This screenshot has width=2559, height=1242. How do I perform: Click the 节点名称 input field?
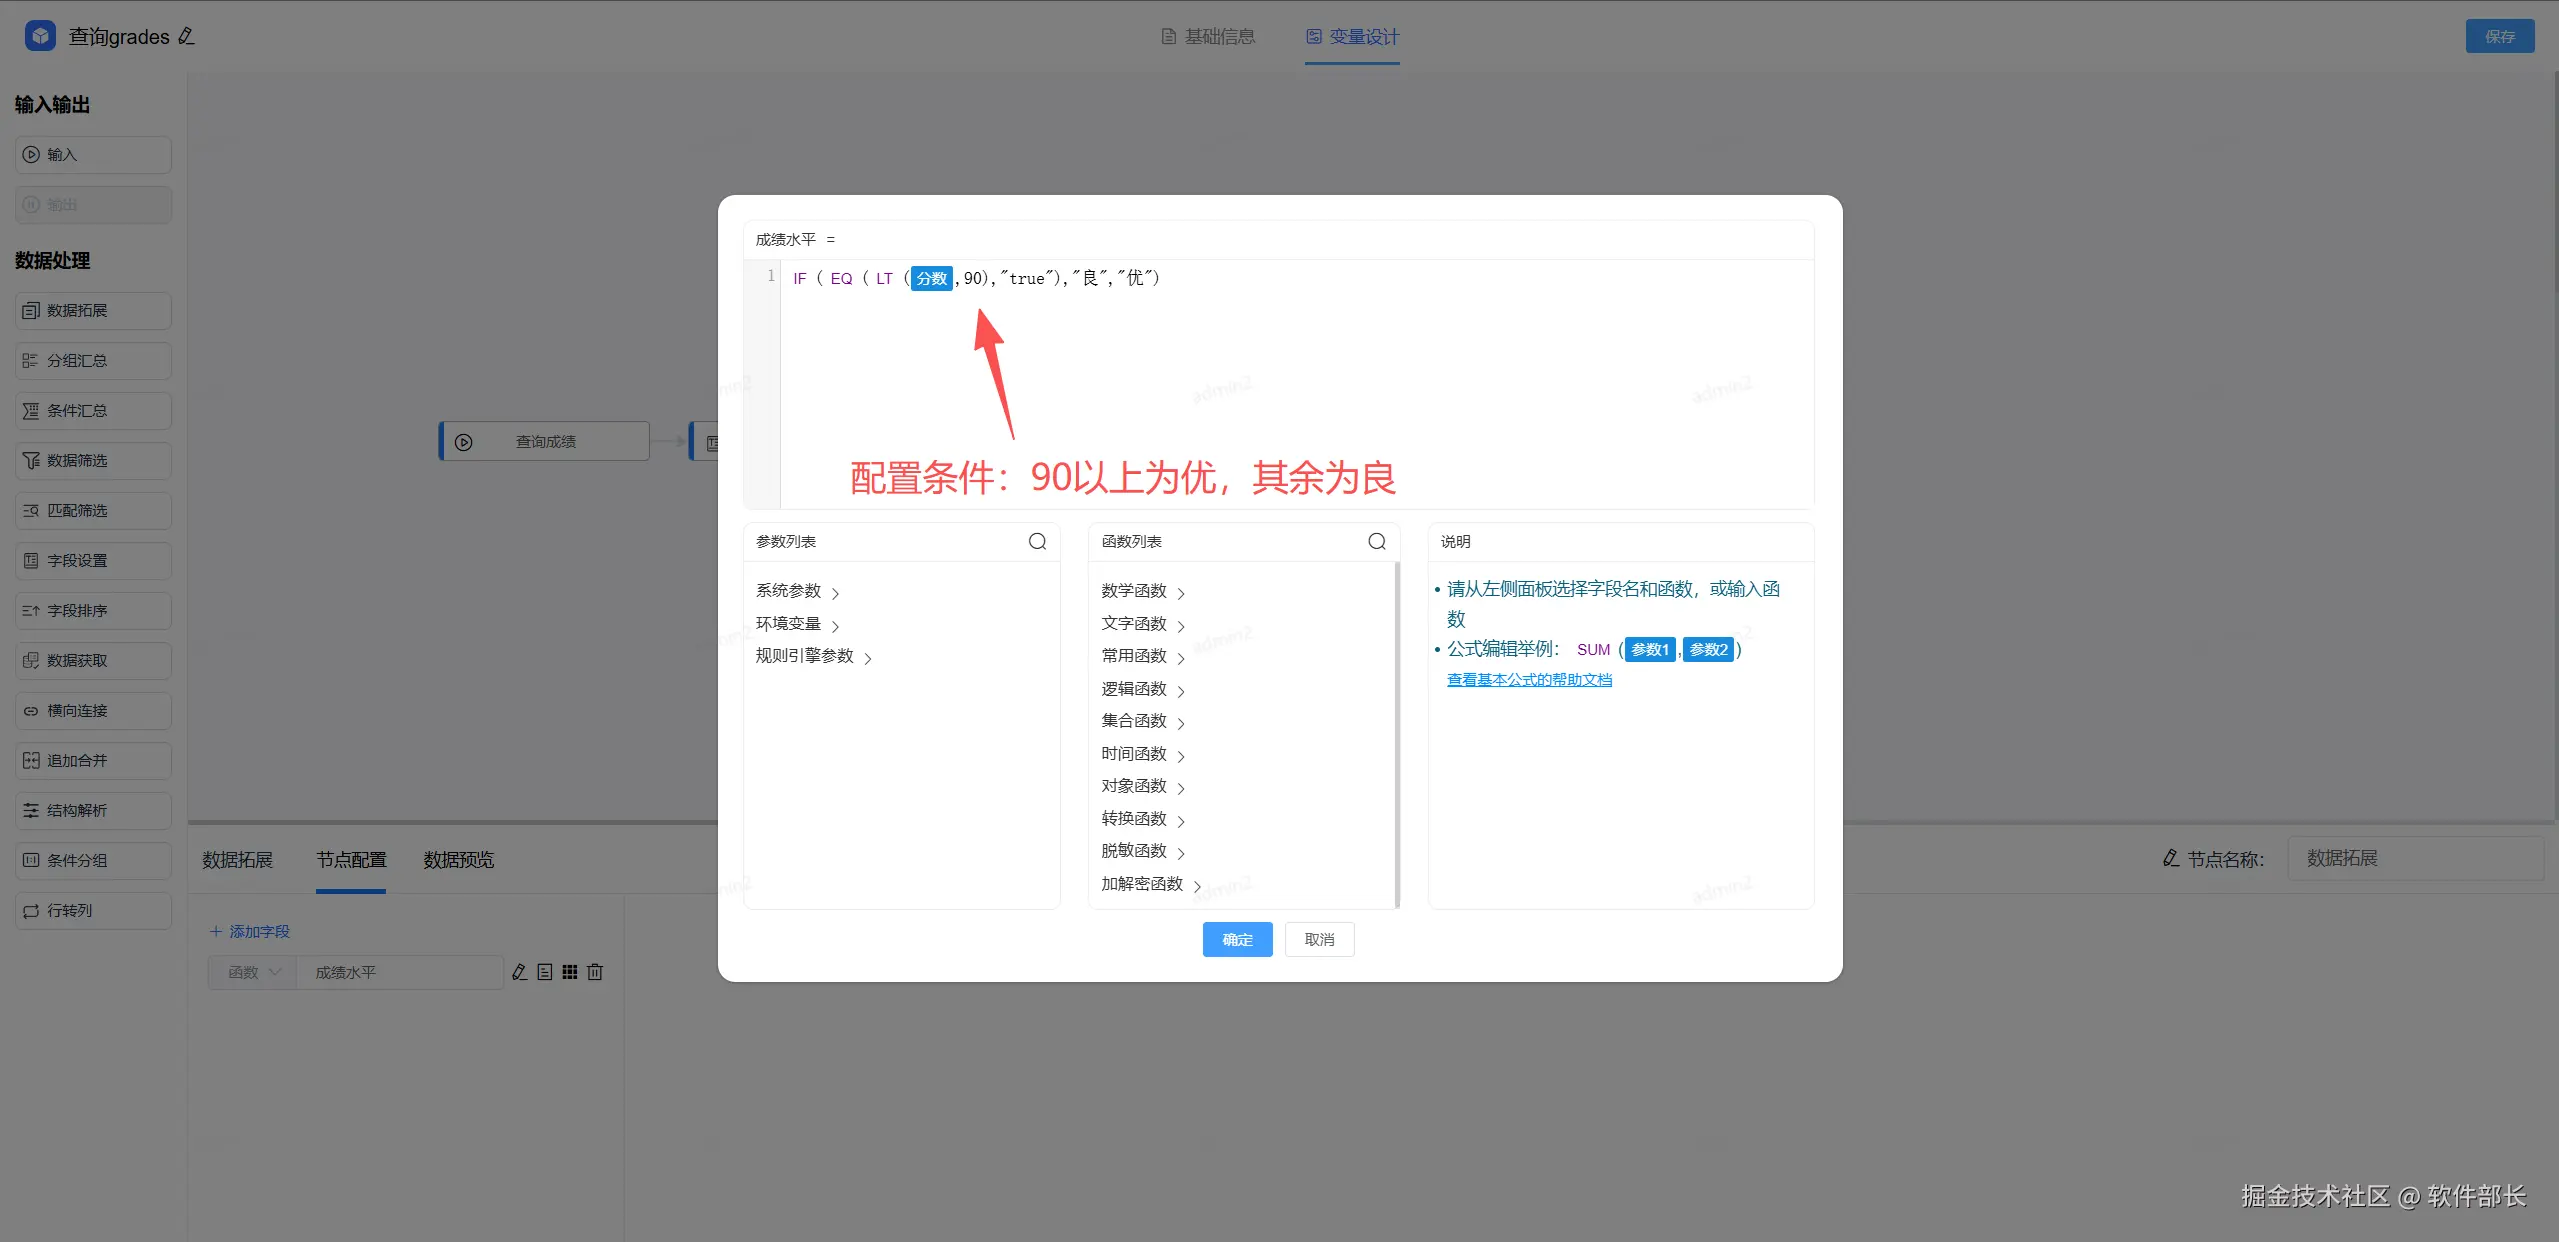[2414, 859]
